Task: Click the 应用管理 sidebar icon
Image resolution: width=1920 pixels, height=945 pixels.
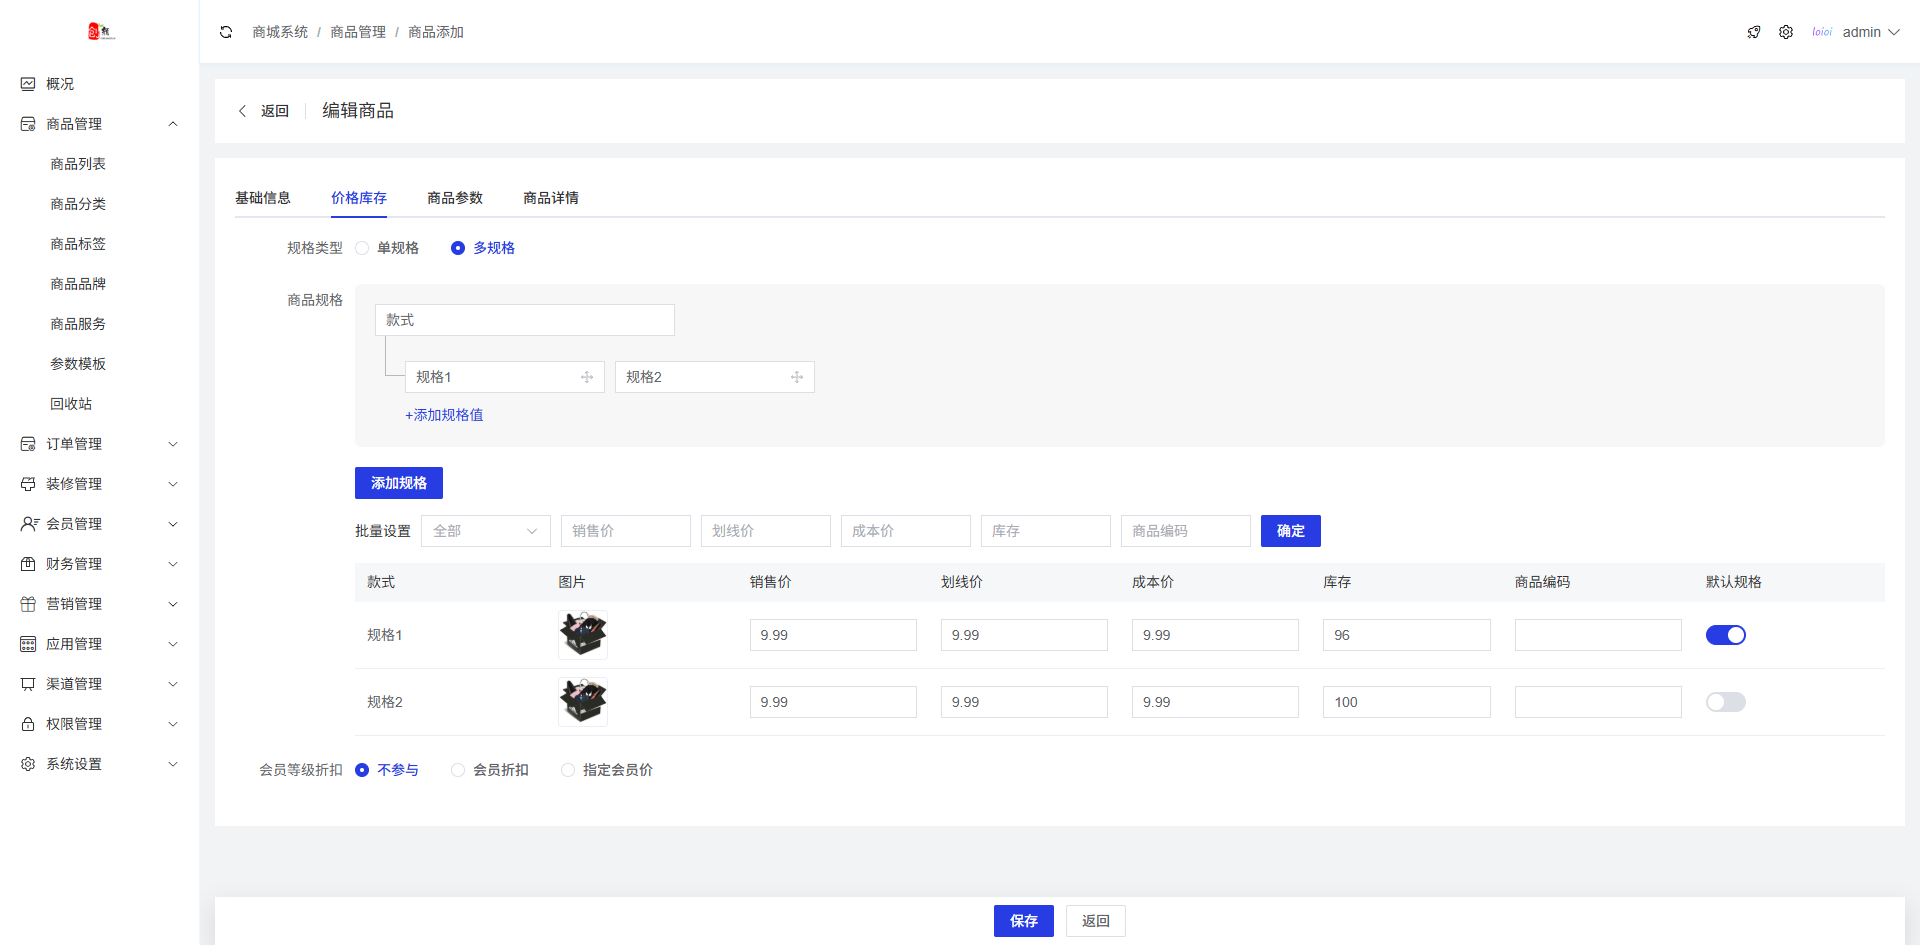Action: (x=28, y=644)
